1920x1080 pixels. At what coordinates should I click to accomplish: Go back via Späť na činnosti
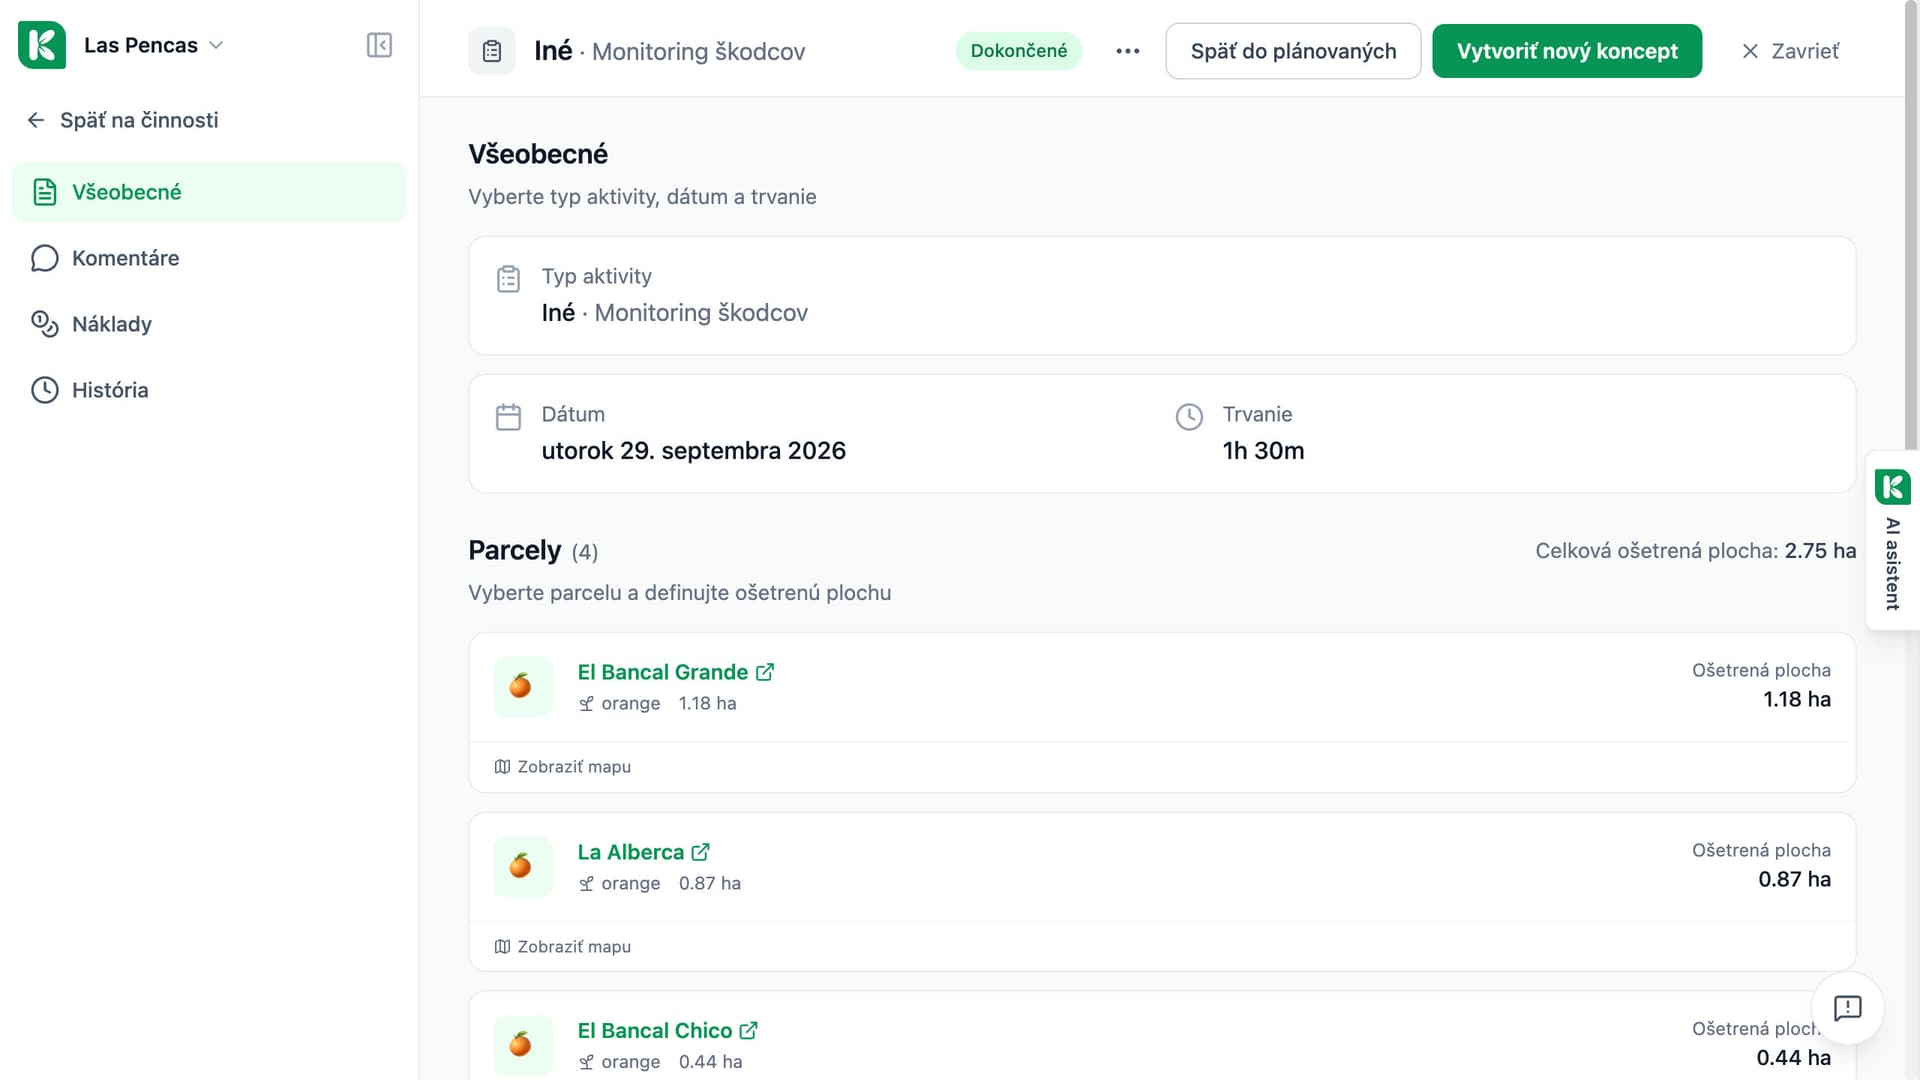coord(122,120)
